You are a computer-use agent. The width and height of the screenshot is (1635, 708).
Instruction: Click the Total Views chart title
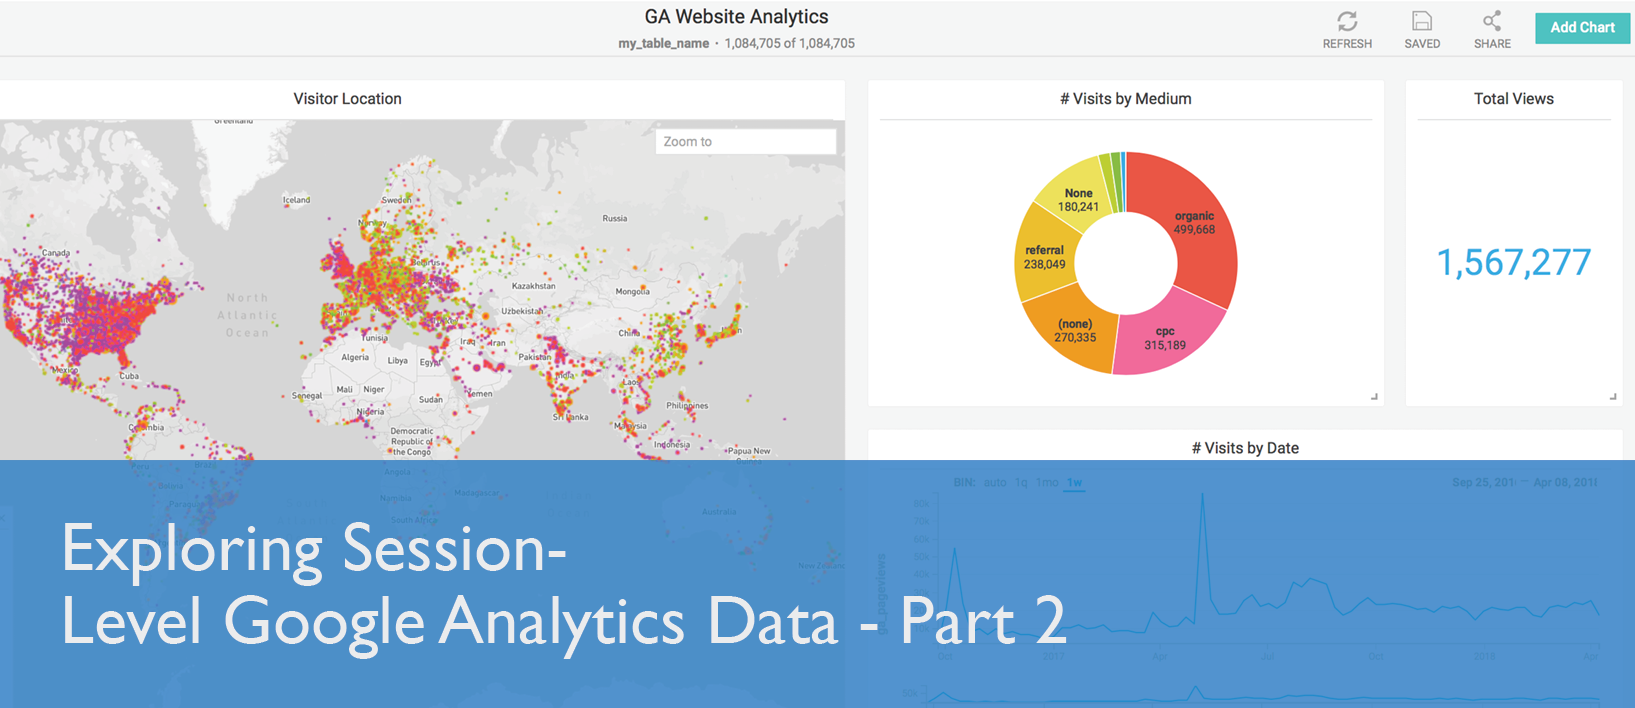1513,99
